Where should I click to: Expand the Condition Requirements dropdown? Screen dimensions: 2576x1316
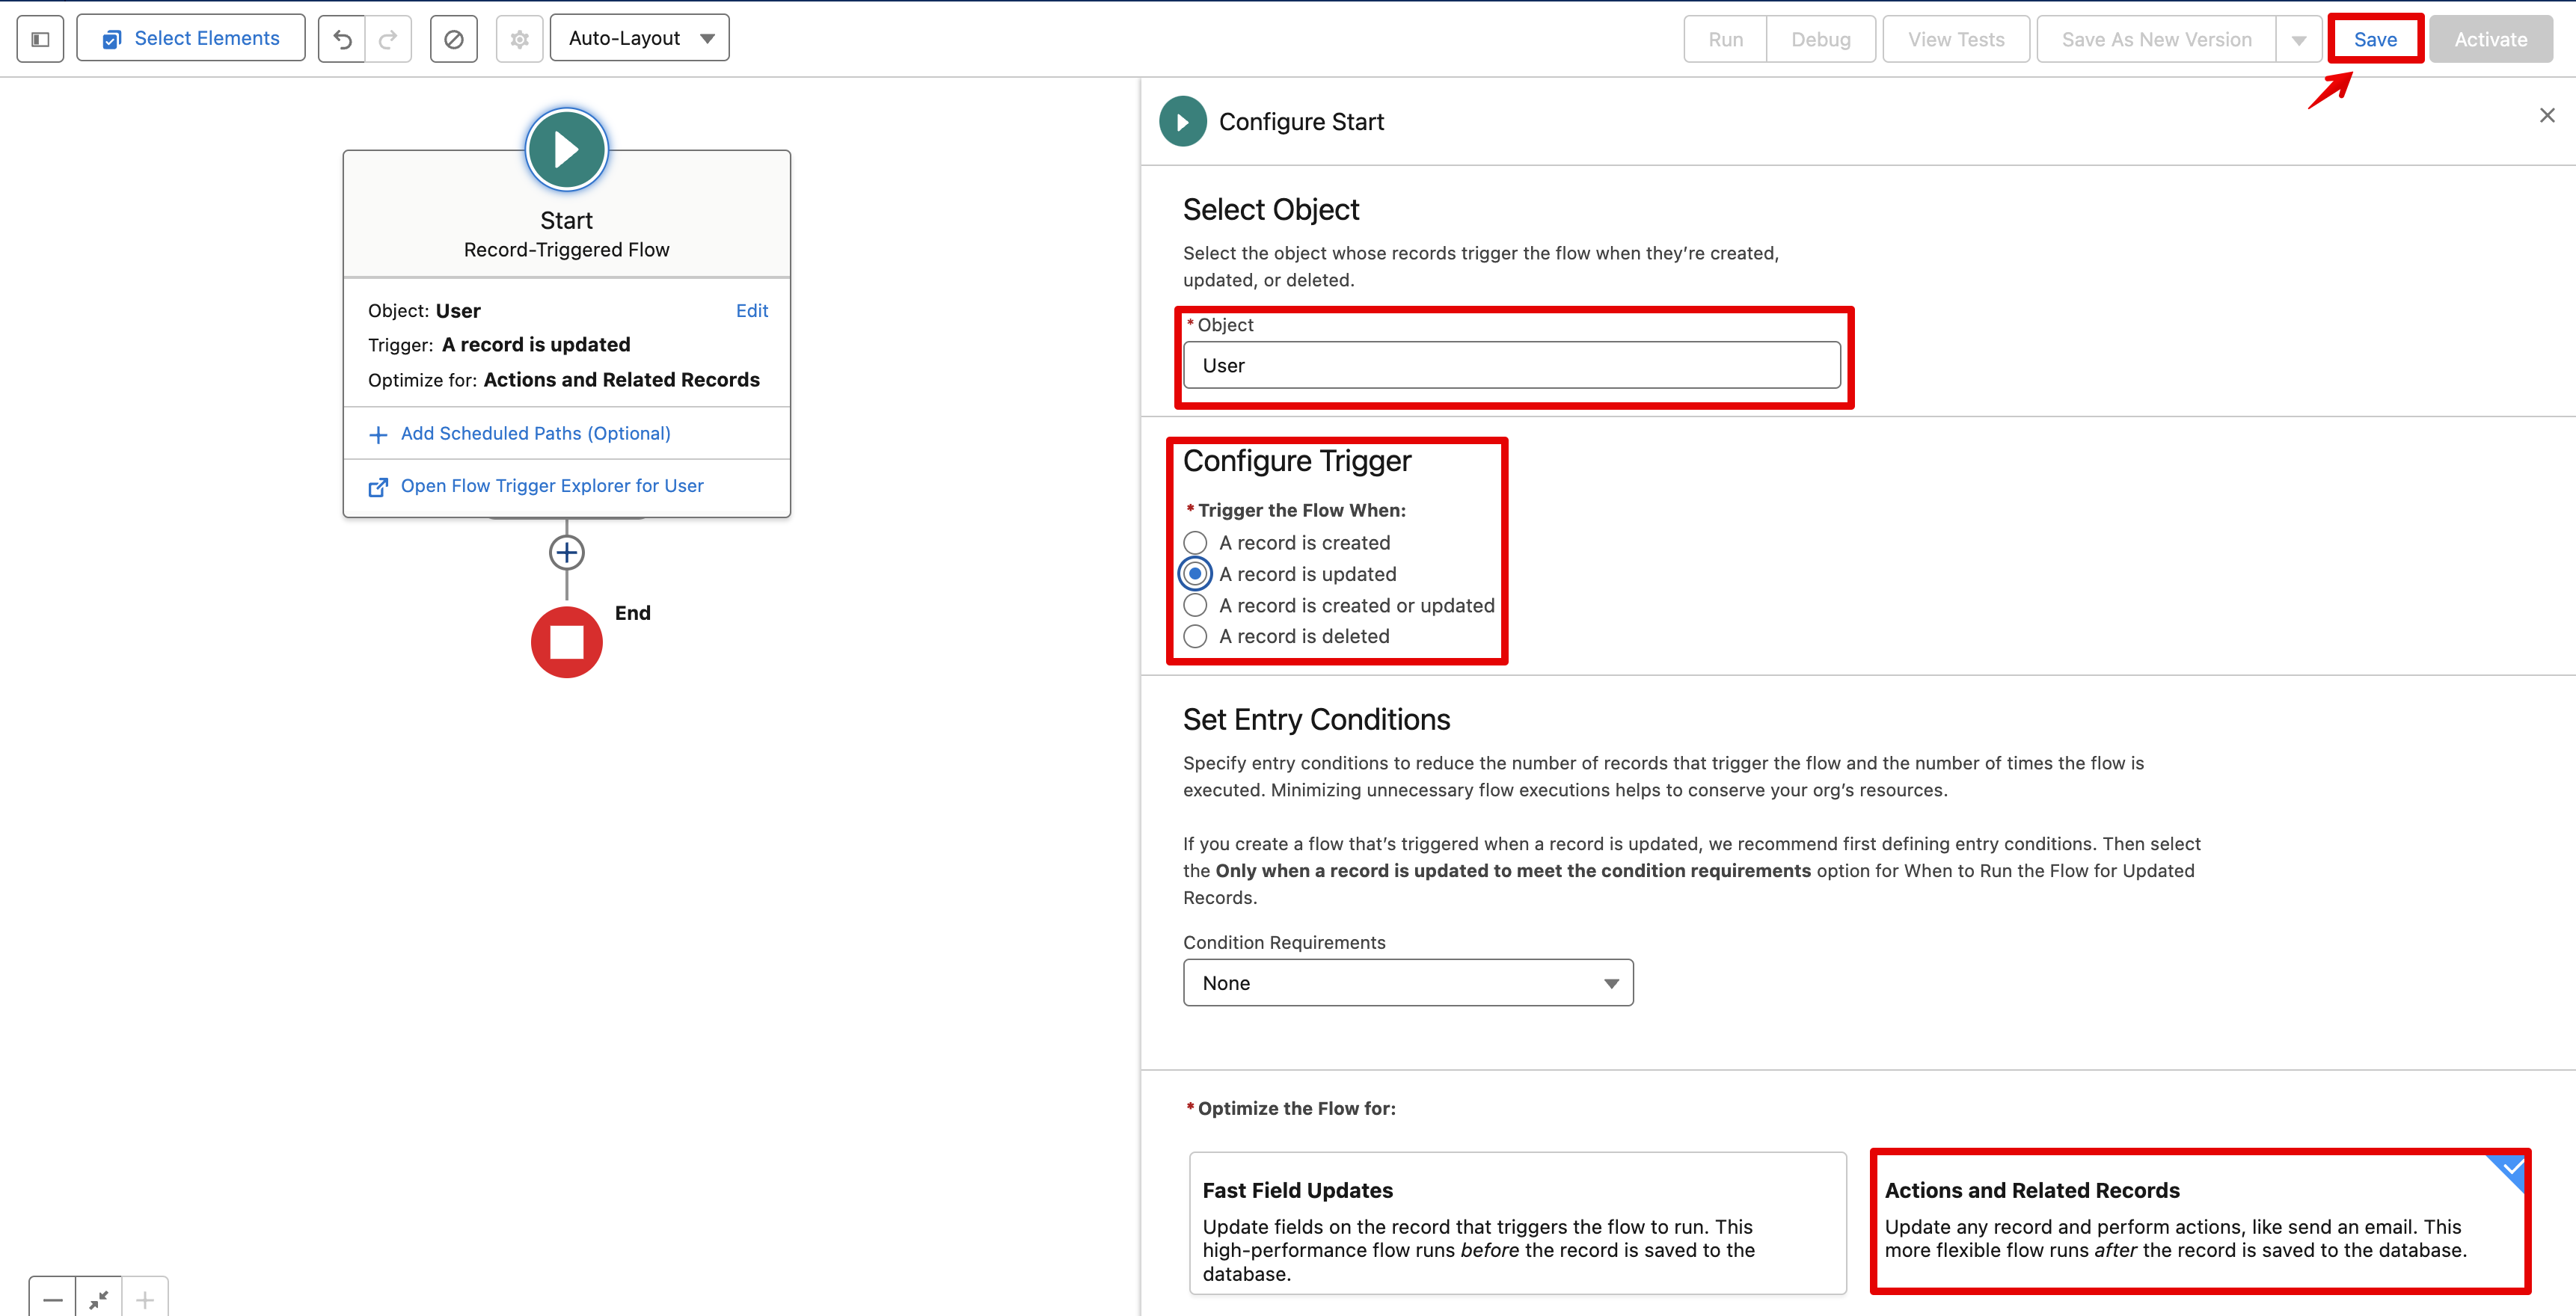[1406, 982]
